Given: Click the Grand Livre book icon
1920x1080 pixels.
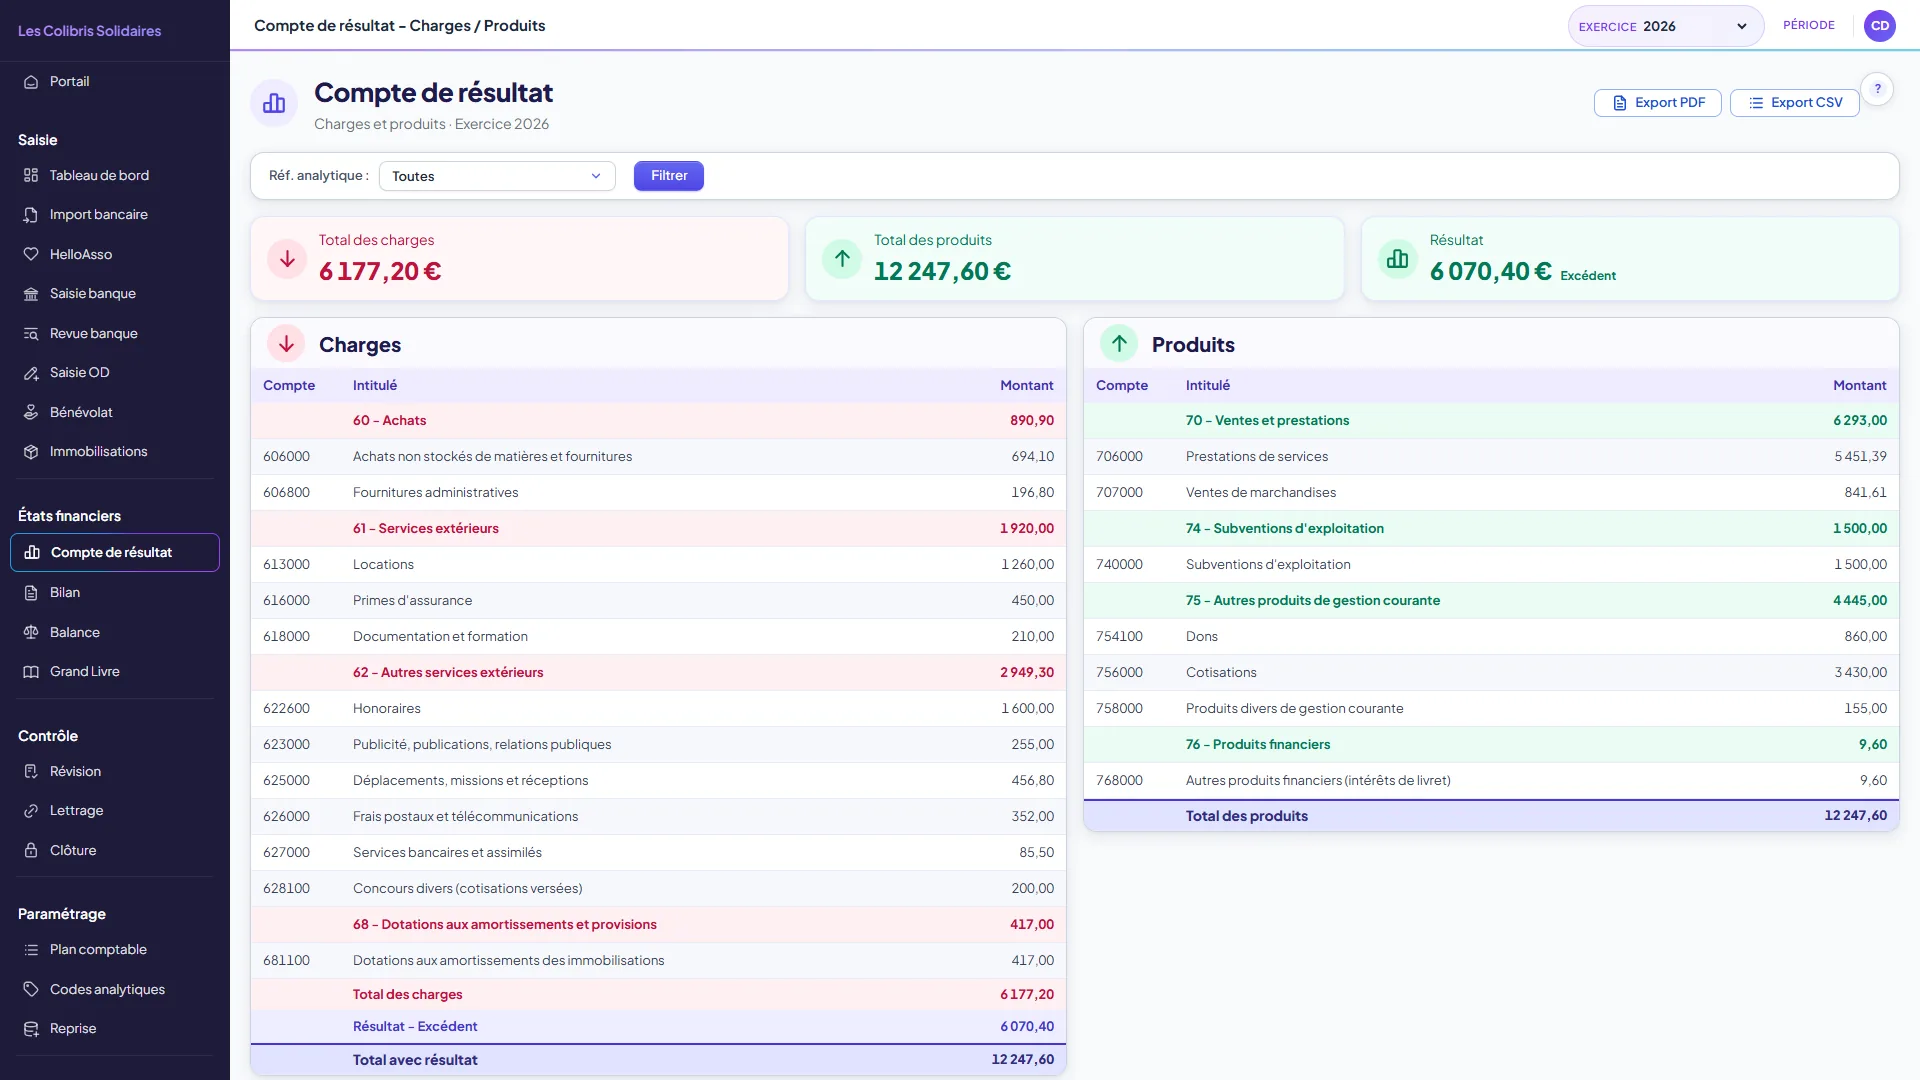Looking at the screenshot, I should point(31,672).
